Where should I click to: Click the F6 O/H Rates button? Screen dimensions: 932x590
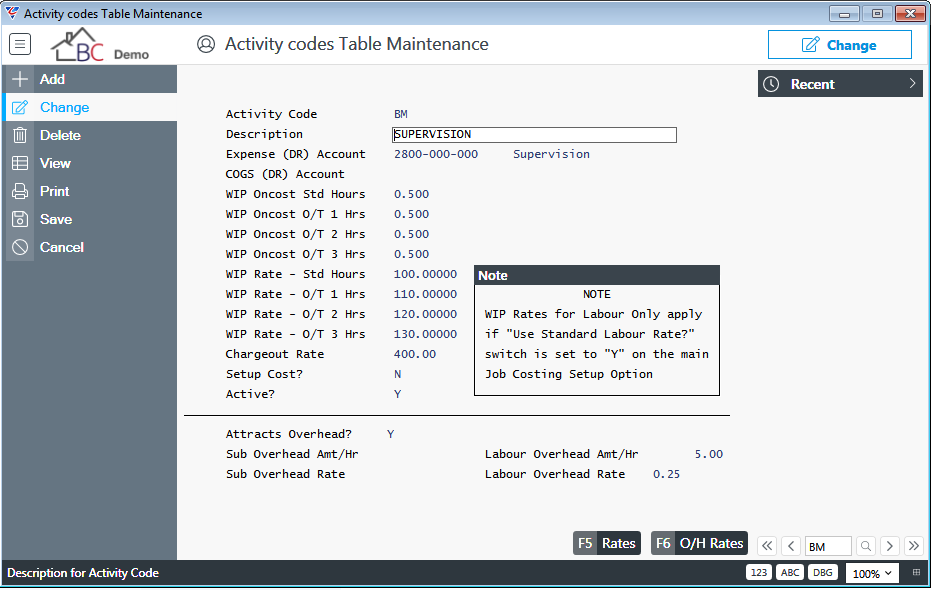pos(699,543)
